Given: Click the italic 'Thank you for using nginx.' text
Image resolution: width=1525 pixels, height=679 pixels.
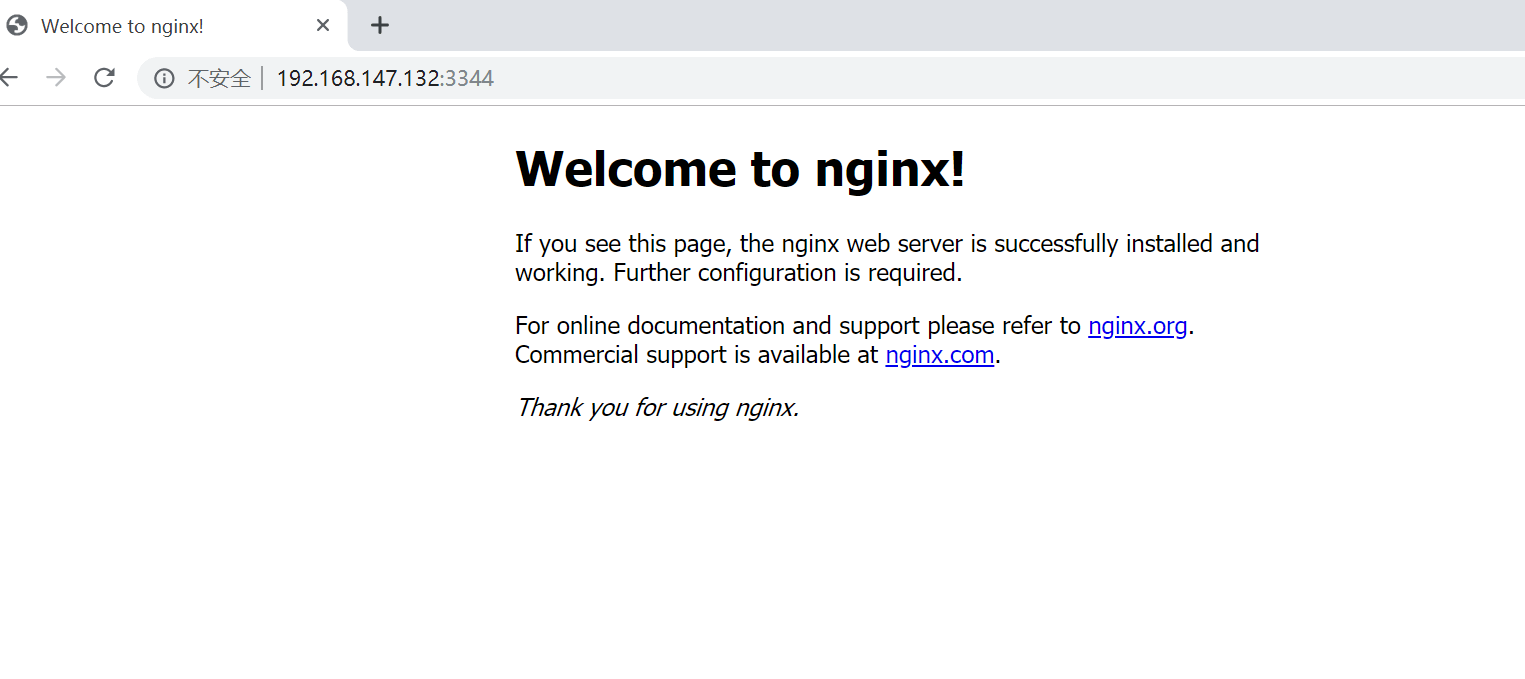Looking at the screenshot, I should (x=657, y=408).
